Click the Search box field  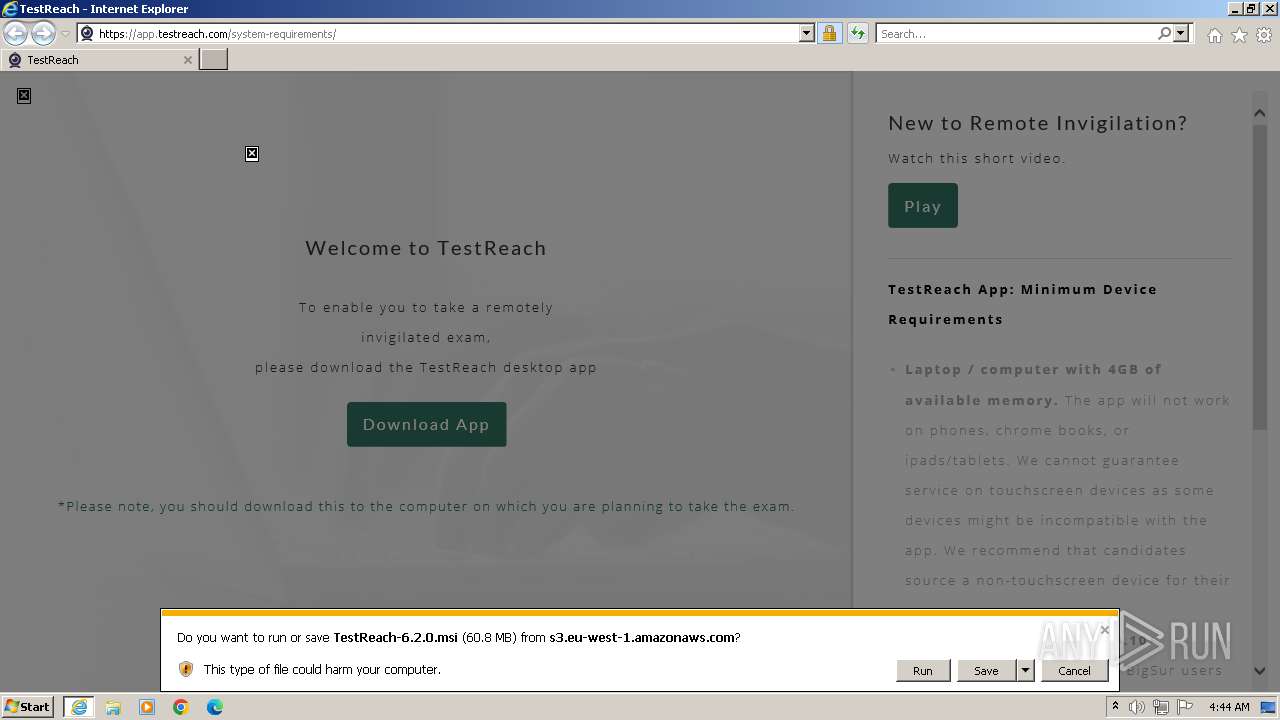point(1016,33)
